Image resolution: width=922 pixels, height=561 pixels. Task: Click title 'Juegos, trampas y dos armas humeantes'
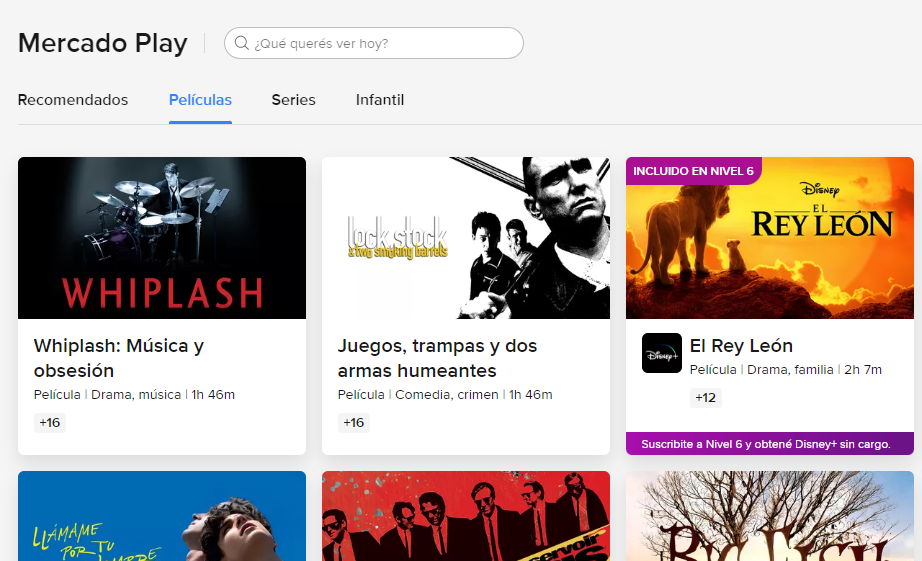point(437,358)
